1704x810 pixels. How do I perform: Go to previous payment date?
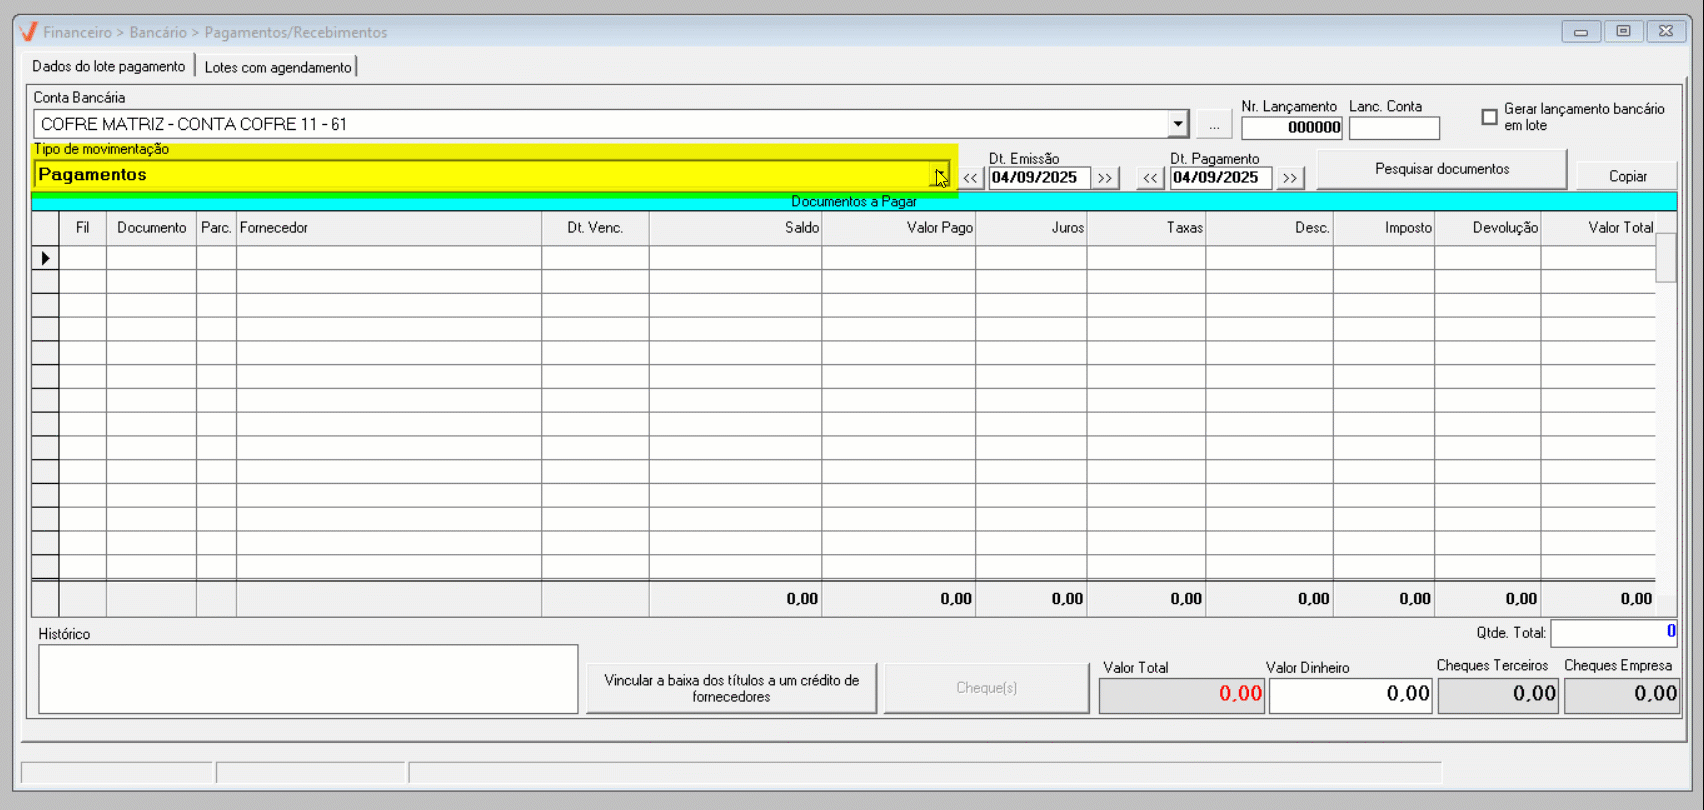click(1150, 178)
